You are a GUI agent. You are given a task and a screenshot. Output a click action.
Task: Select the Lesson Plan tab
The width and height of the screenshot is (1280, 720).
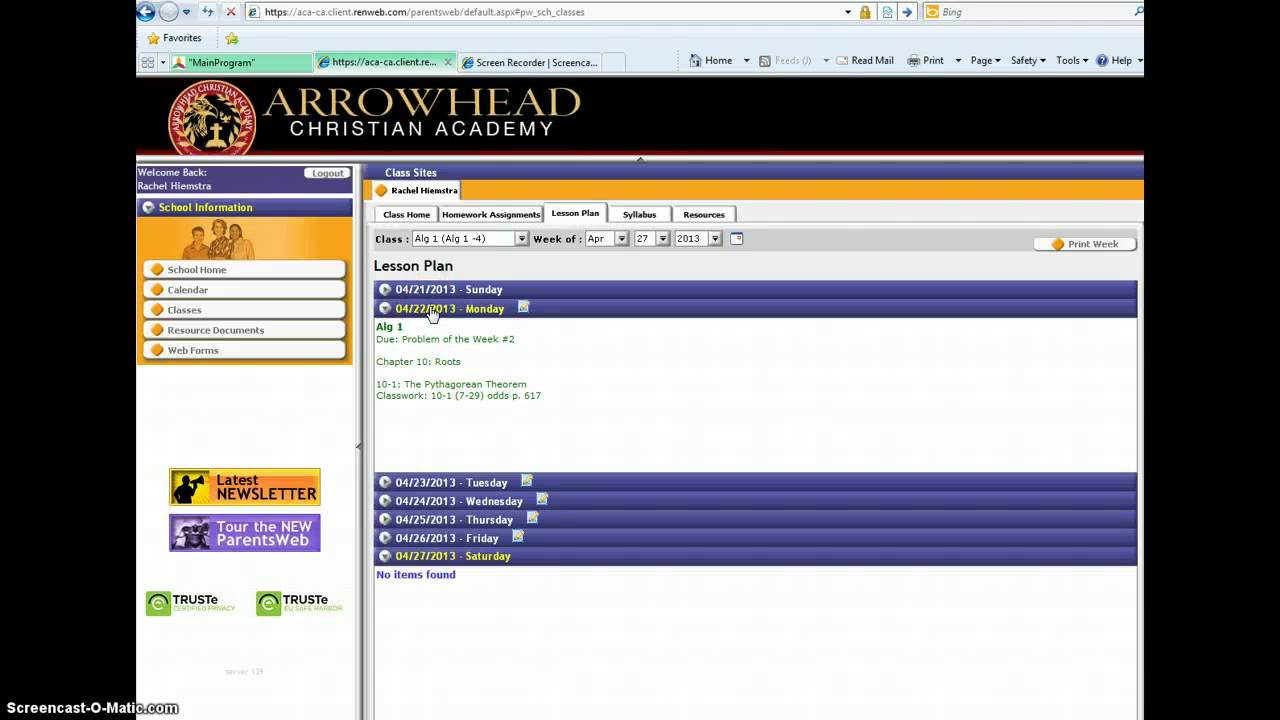tap(575, 213)
